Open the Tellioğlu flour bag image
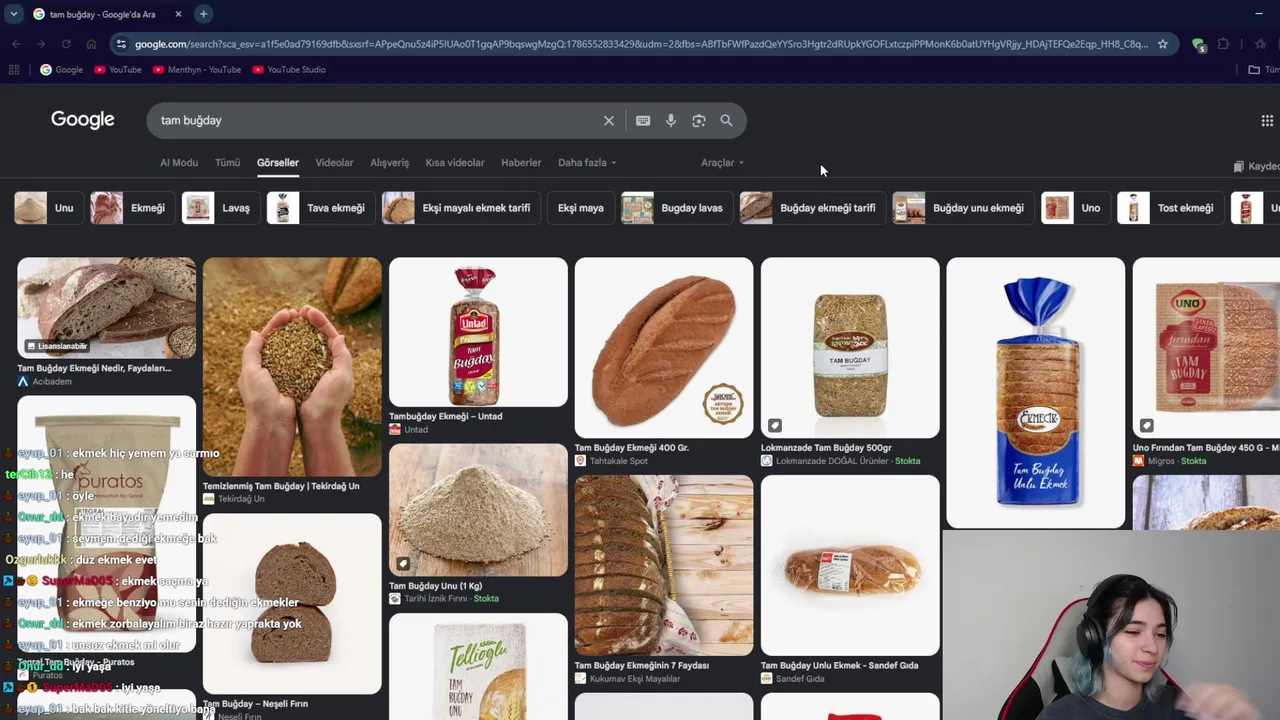This screenshot has height=720, width=1280. point(478,667)
